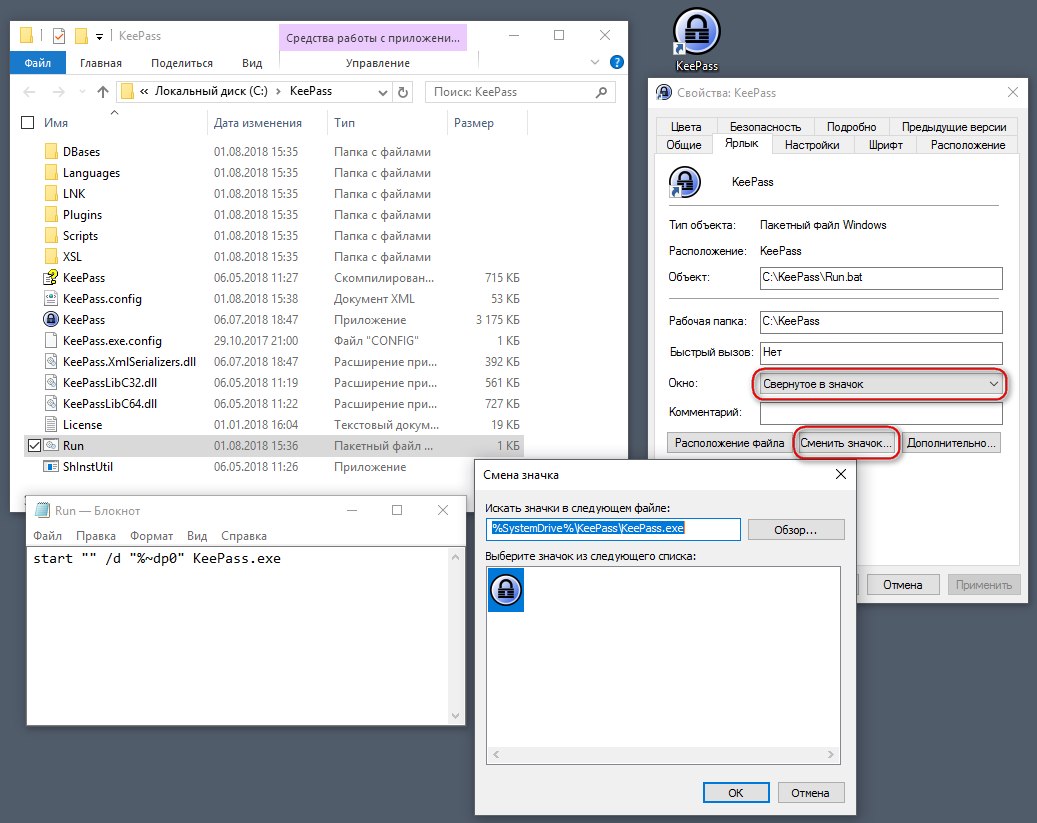This screenshot has width=1037, height=823.
Task: Open the File tab in Explorer
Action: coord(38,63)
